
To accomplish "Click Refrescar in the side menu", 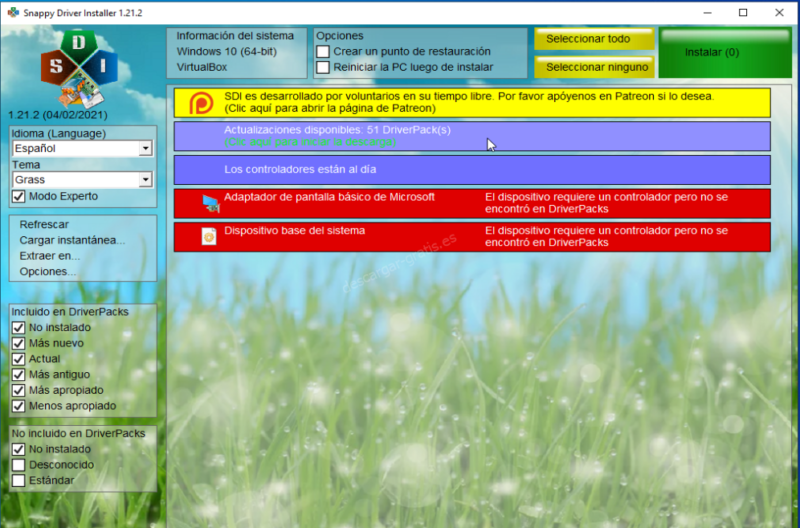I will coord(44,224).
